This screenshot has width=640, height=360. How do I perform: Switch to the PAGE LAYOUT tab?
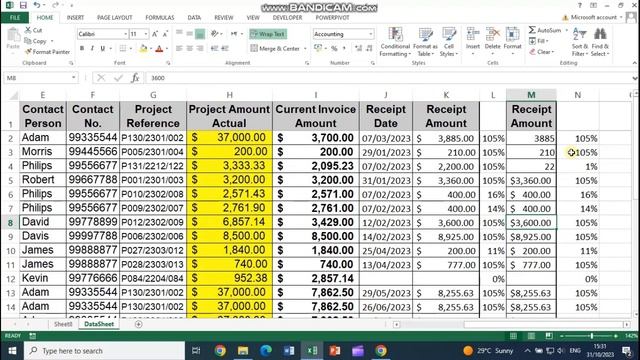click(115, 18)
